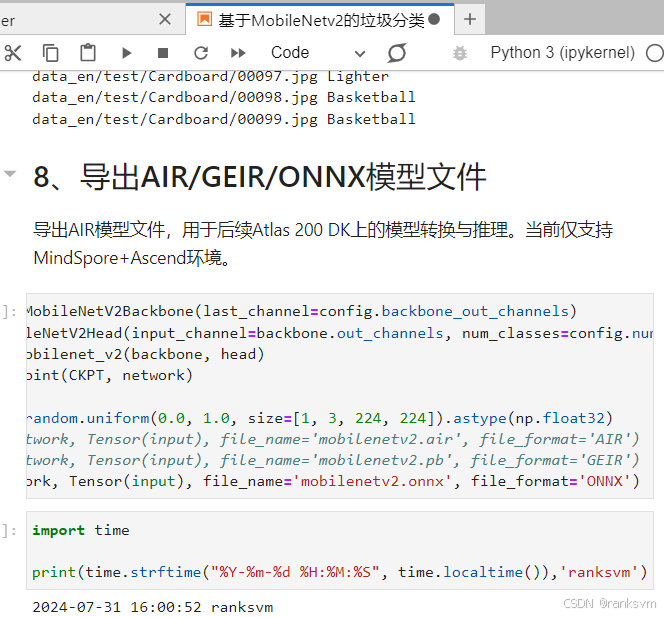The image size is (664, 617).
Task: Restart the kernel
Action: [201, 53]
